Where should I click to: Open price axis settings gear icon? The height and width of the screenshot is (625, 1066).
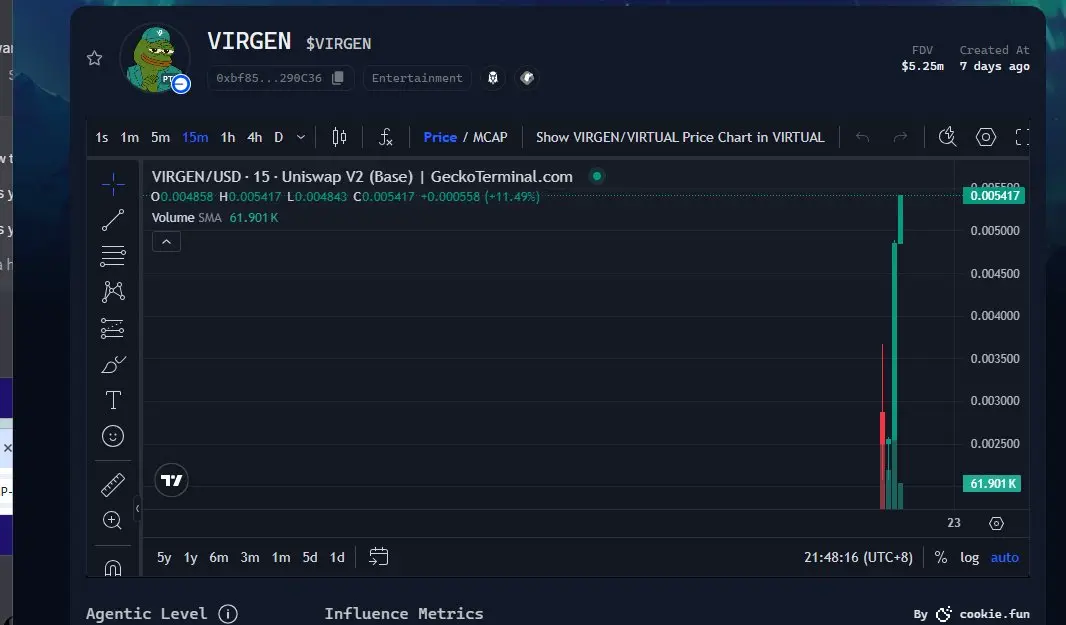996,523
